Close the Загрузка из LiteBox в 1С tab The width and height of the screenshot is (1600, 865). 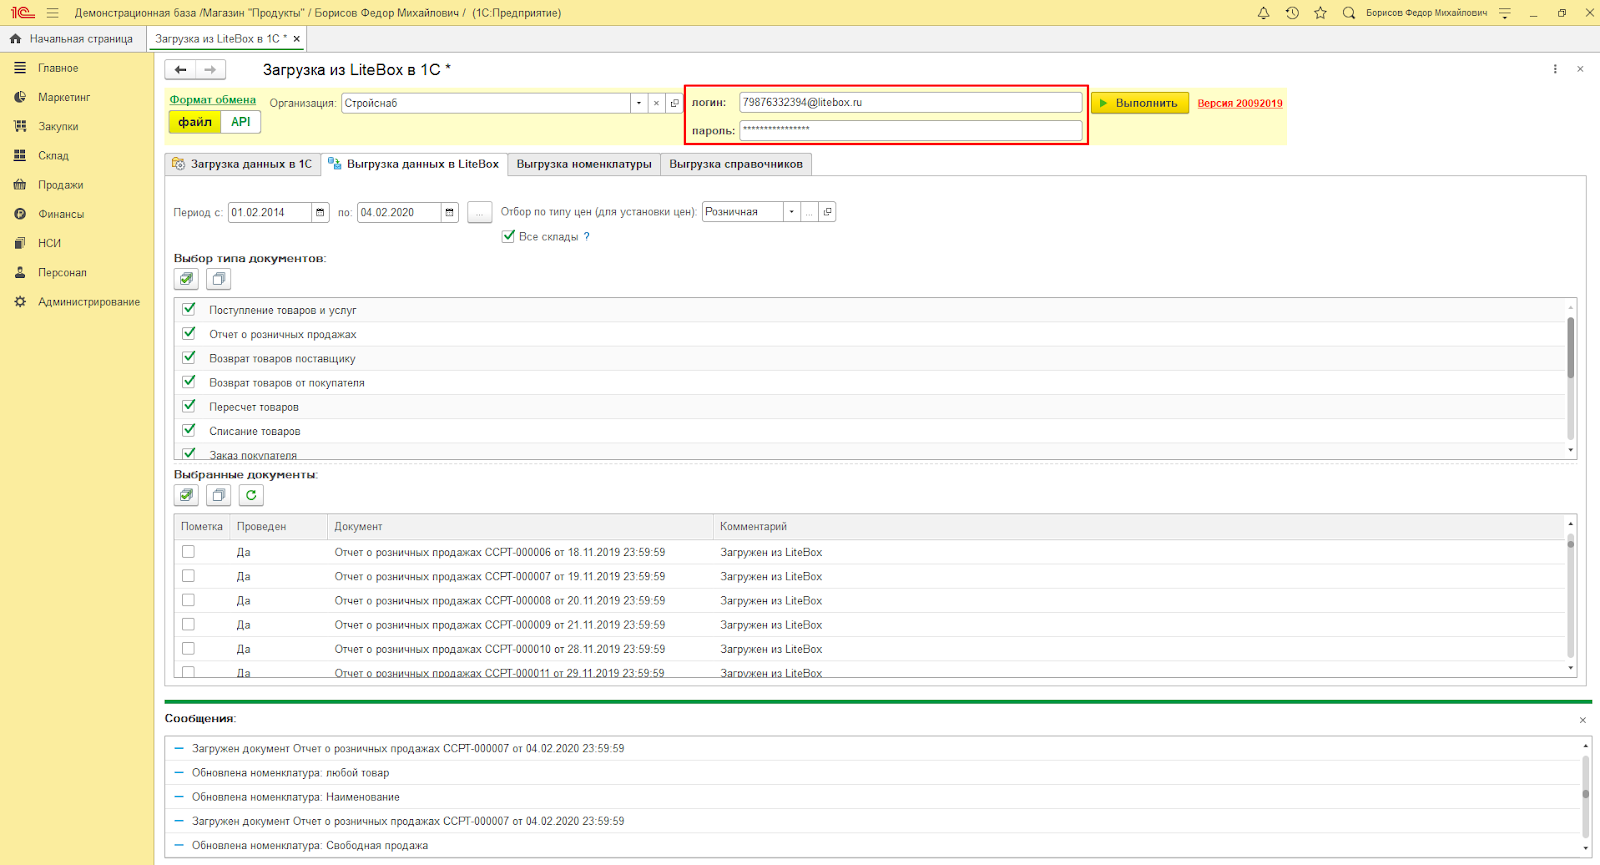coord(297,39)
